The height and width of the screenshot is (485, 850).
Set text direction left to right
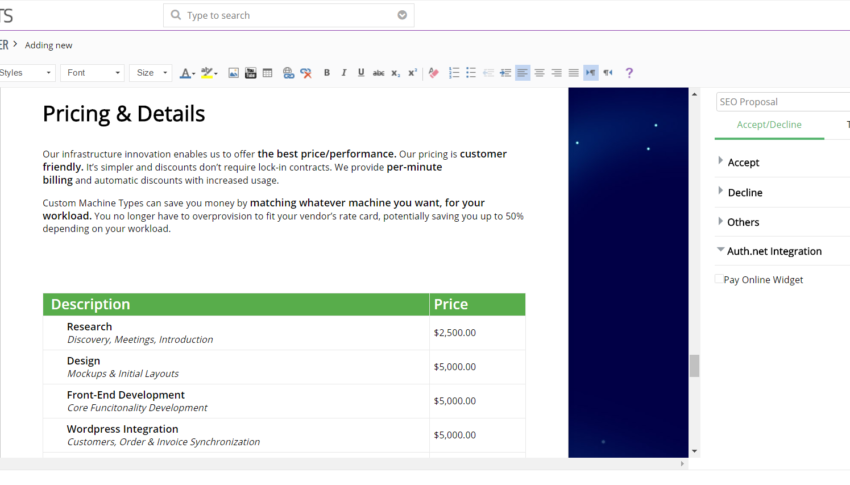pyautogui.click(x=591, y=73)
